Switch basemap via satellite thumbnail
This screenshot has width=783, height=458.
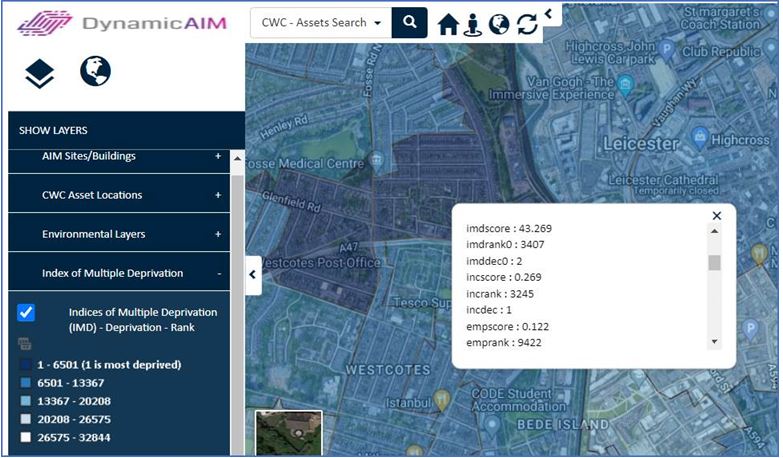[x=289, y=433]
